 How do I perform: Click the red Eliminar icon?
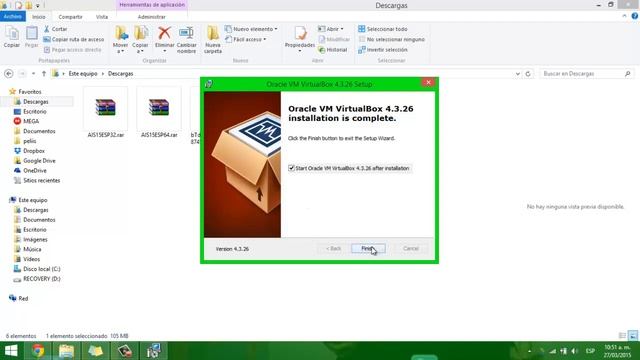(164, 33)
